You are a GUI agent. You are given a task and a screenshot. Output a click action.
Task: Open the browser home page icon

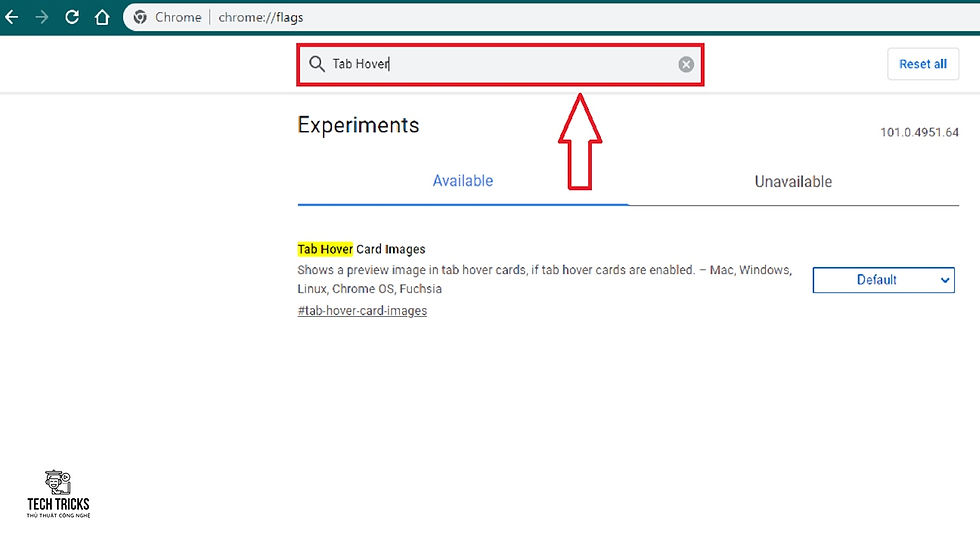tap(102, 17)
